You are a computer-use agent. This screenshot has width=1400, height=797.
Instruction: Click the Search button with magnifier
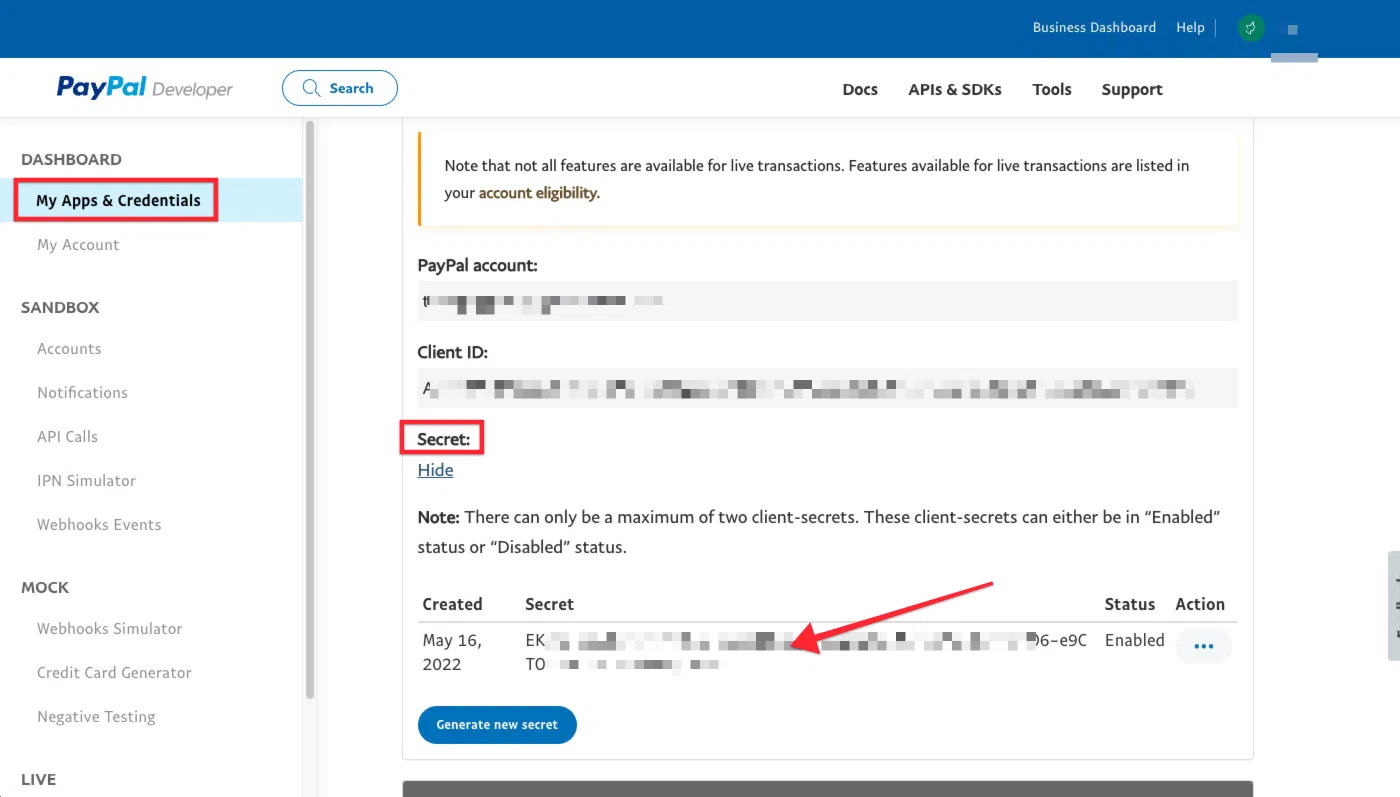(339, 88)
